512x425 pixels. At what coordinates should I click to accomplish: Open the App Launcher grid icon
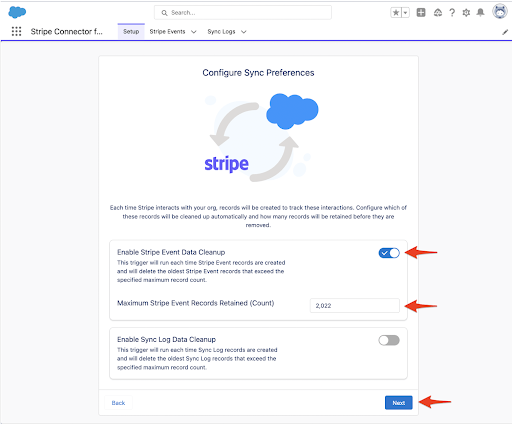[16, 31]
